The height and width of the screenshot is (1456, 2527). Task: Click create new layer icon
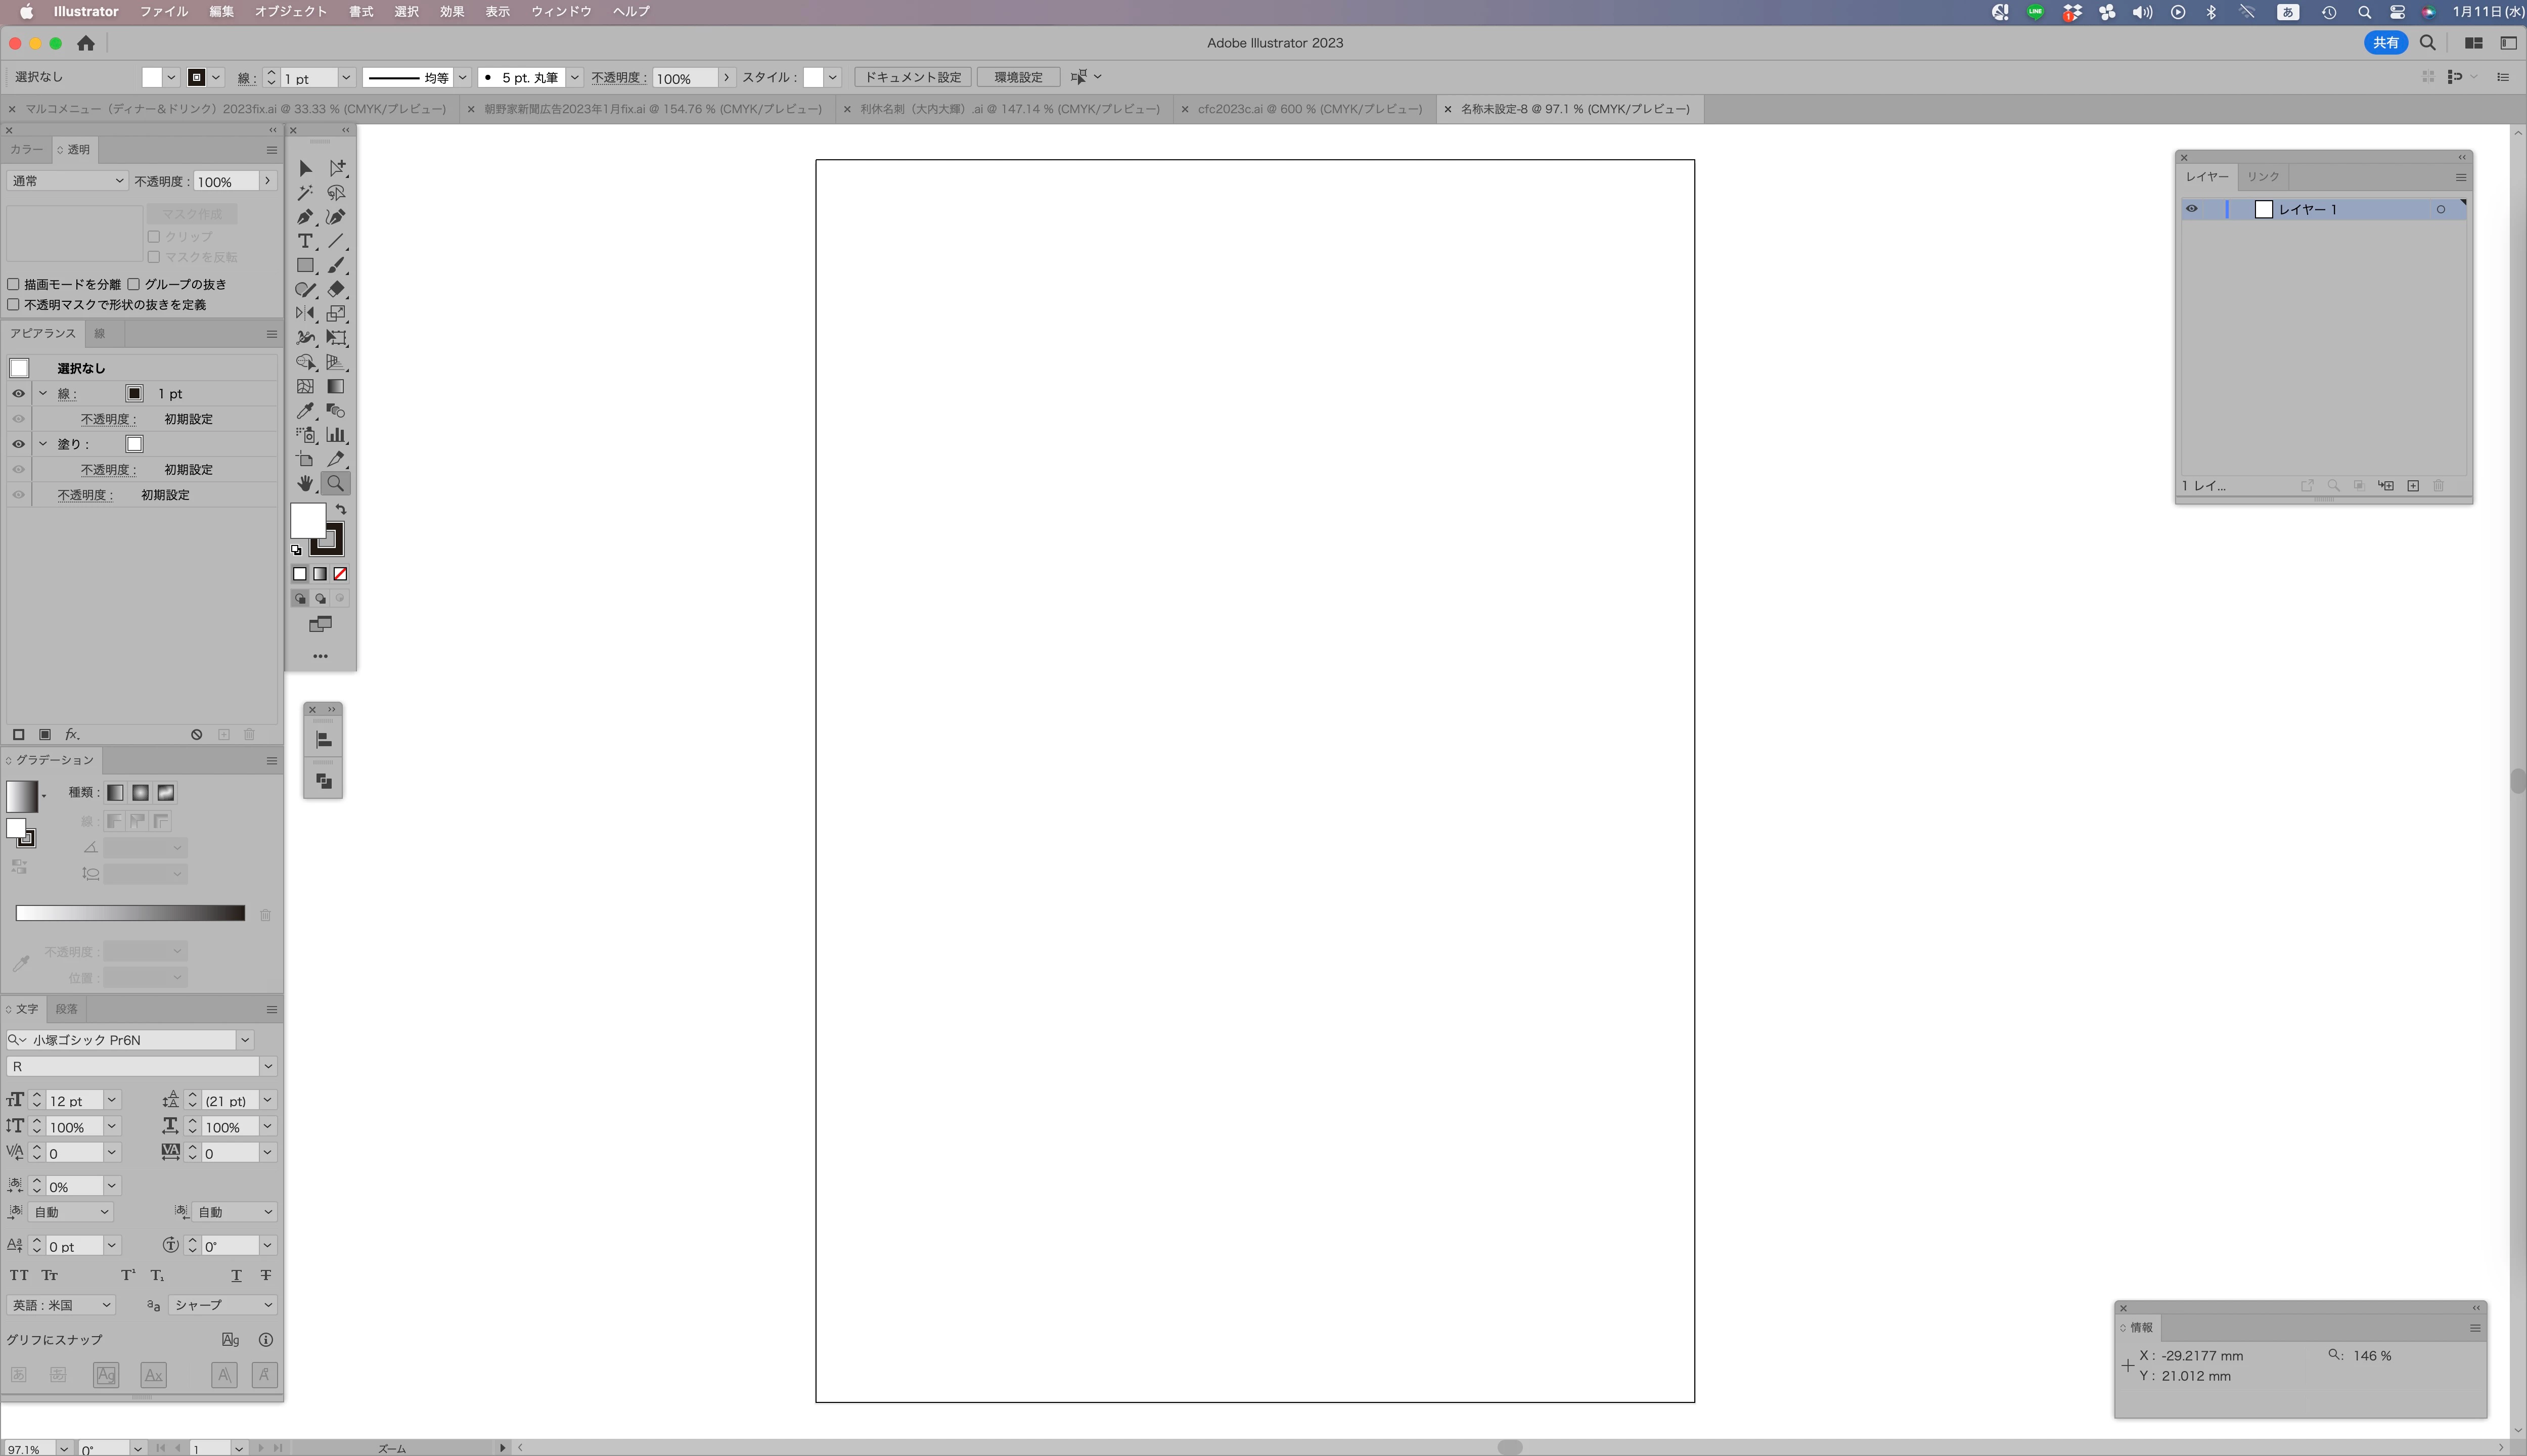click(x=2413, y=486)
